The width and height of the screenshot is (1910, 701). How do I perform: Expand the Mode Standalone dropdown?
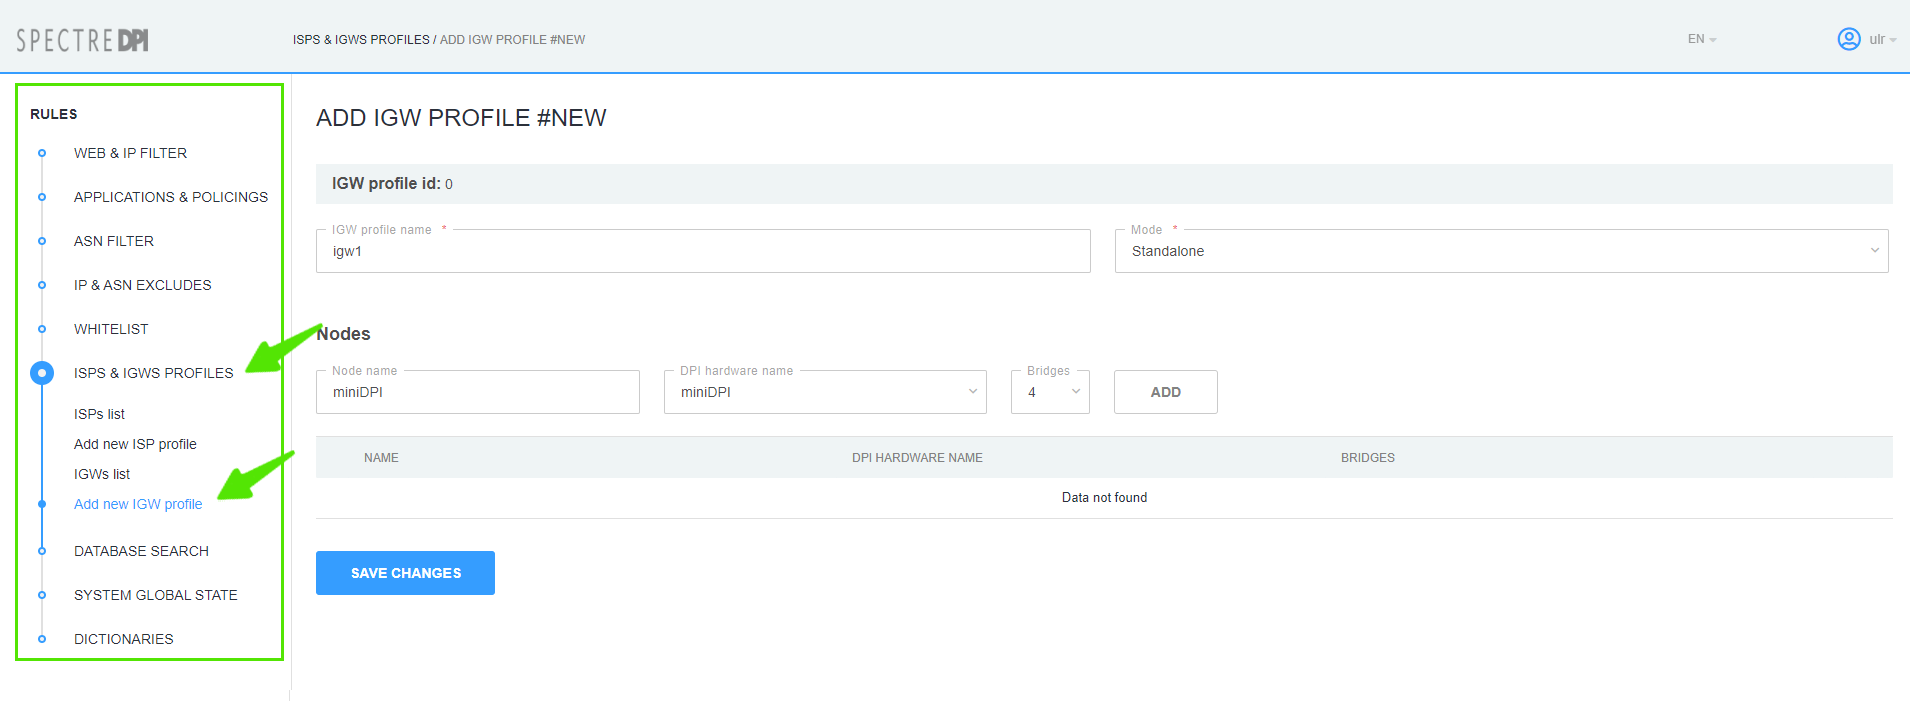(1500, 251)
